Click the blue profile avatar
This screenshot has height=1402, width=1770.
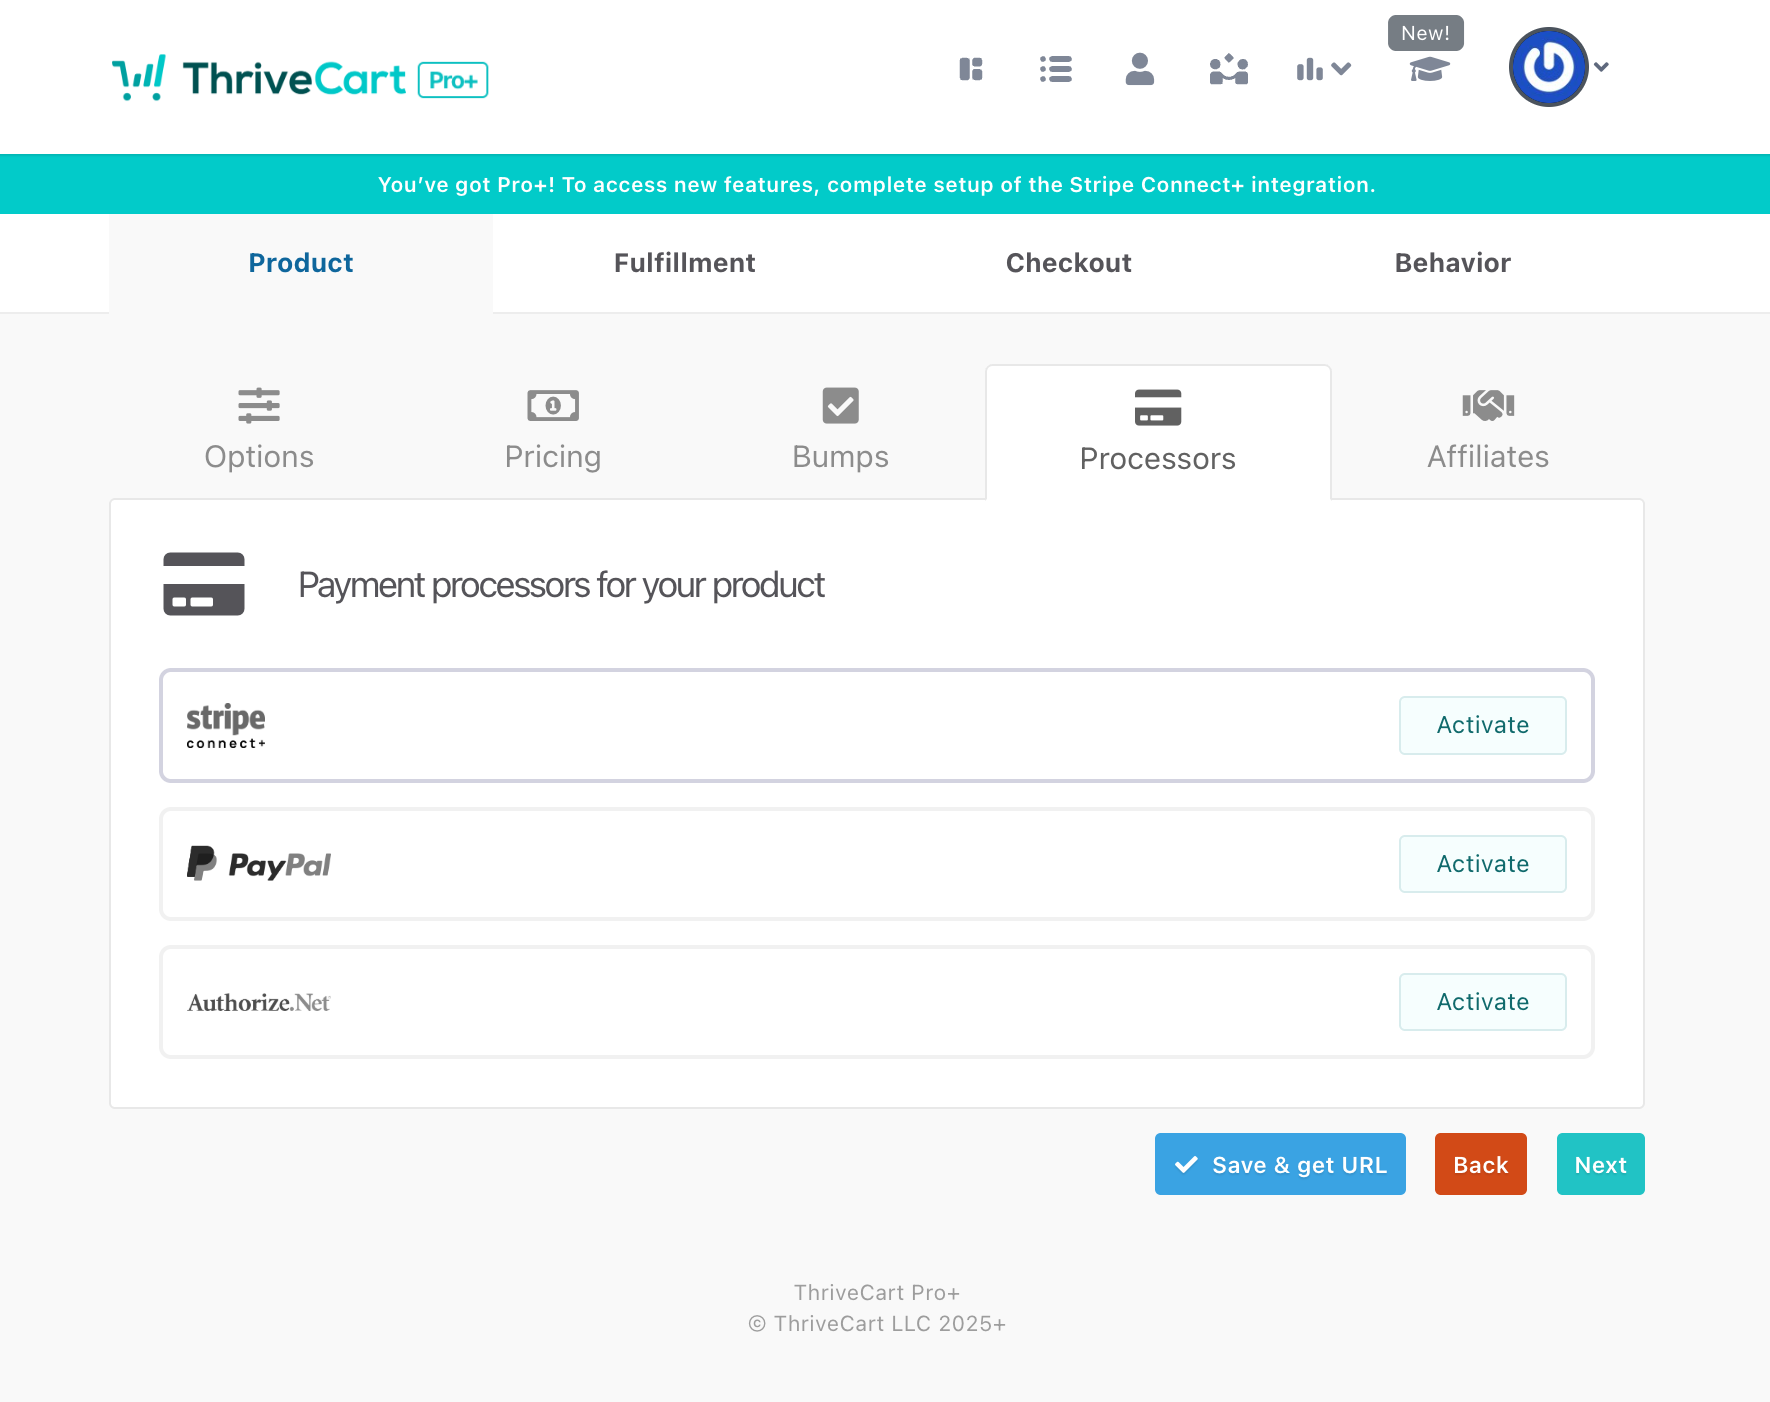pyautogui.click(x=1548, y=67)
